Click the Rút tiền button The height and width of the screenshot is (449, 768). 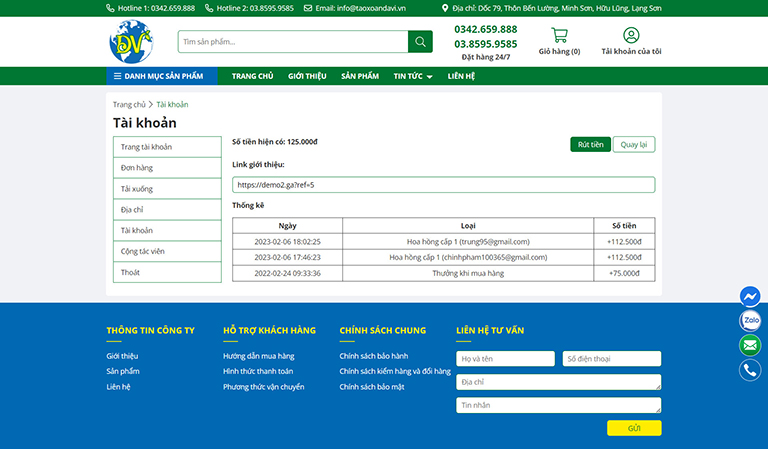590,144
